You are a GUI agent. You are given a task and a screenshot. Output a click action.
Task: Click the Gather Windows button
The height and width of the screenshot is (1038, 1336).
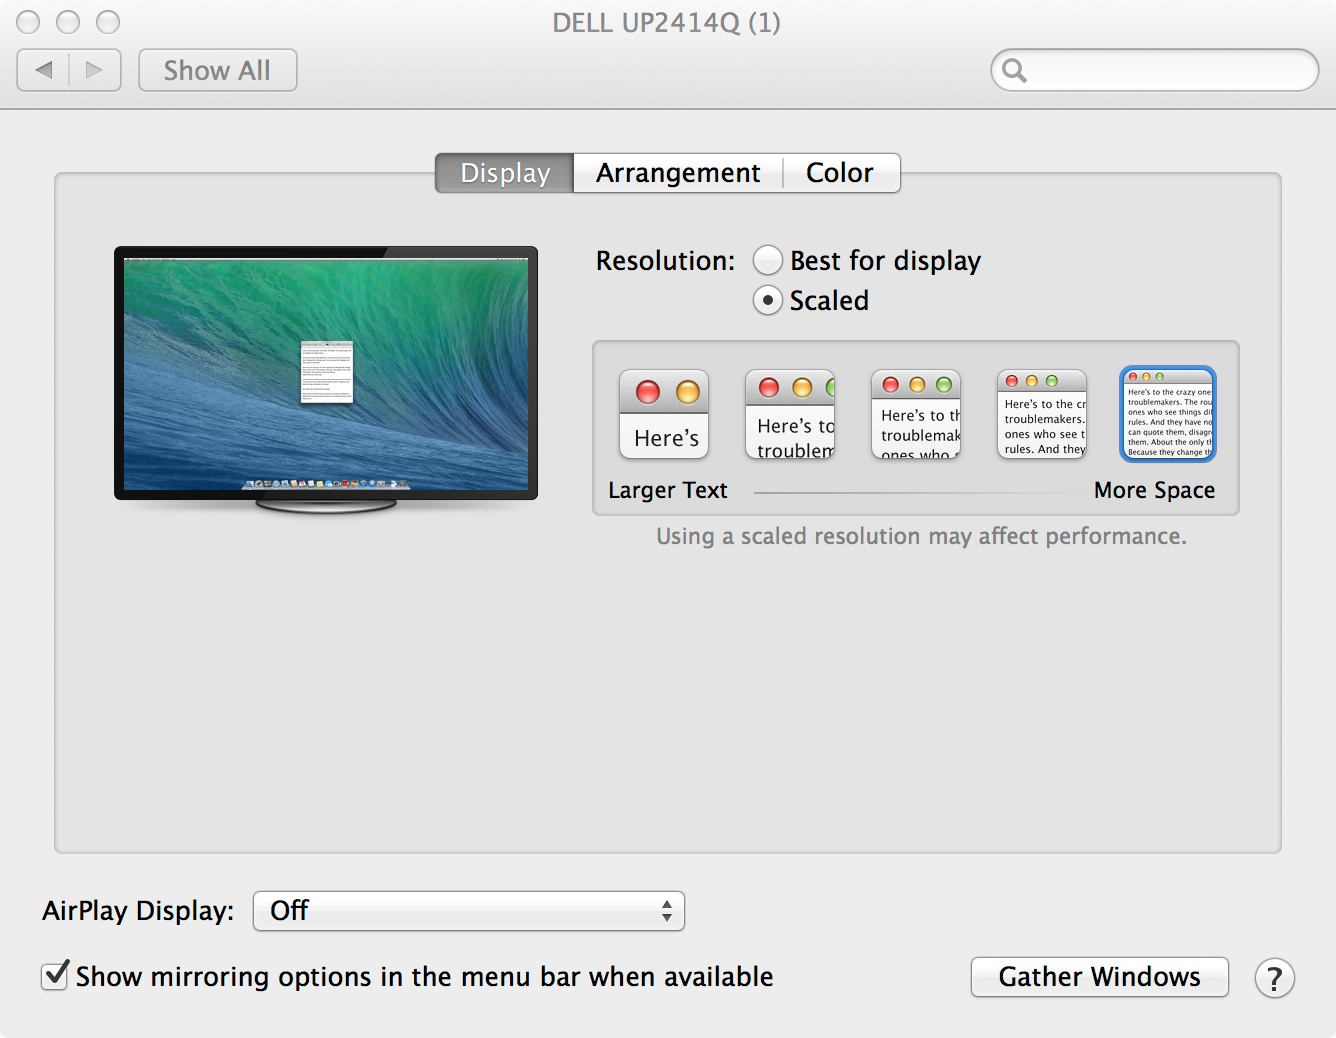1099,977
